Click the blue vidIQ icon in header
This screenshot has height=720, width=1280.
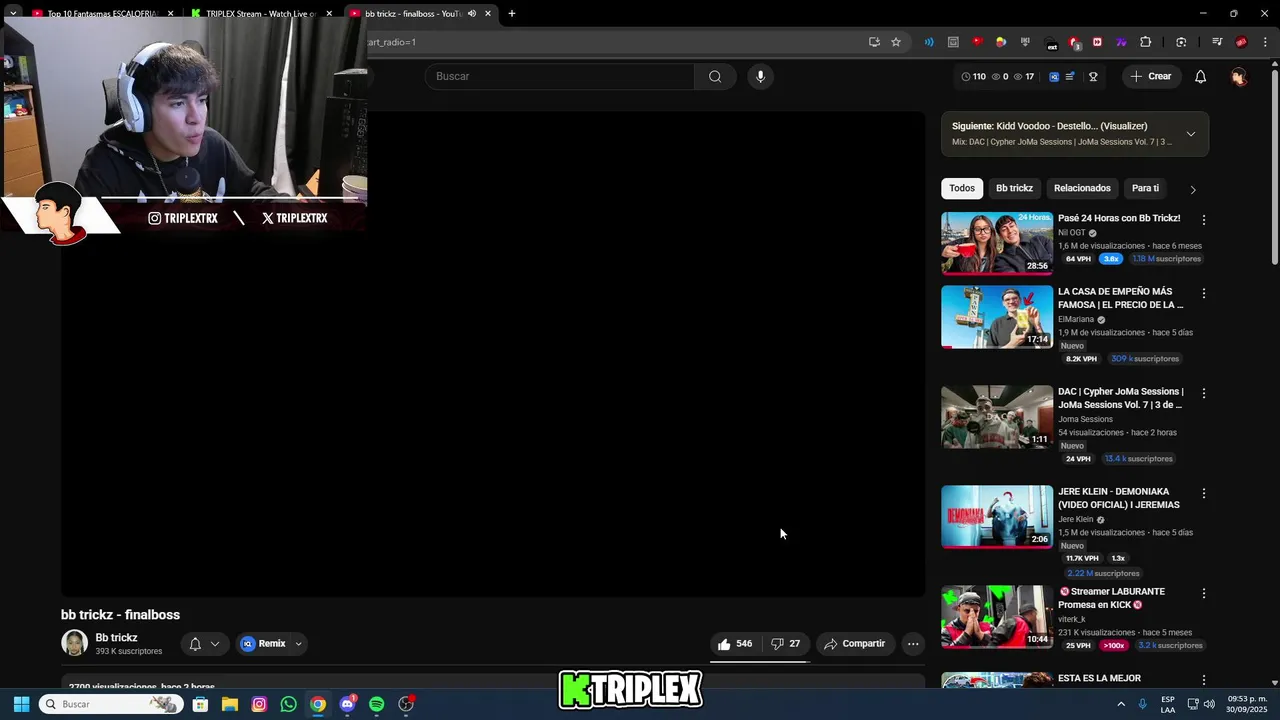tap(1054, 77)
